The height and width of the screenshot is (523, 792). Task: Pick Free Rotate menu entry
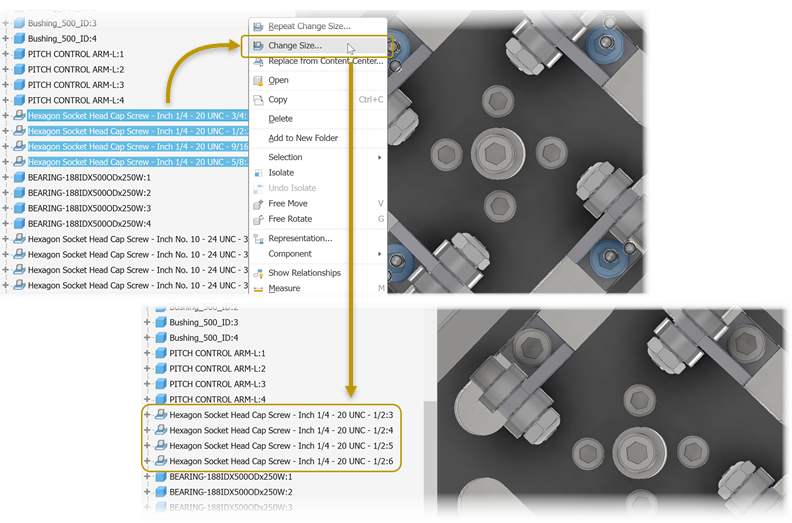(x=290, y=219)
